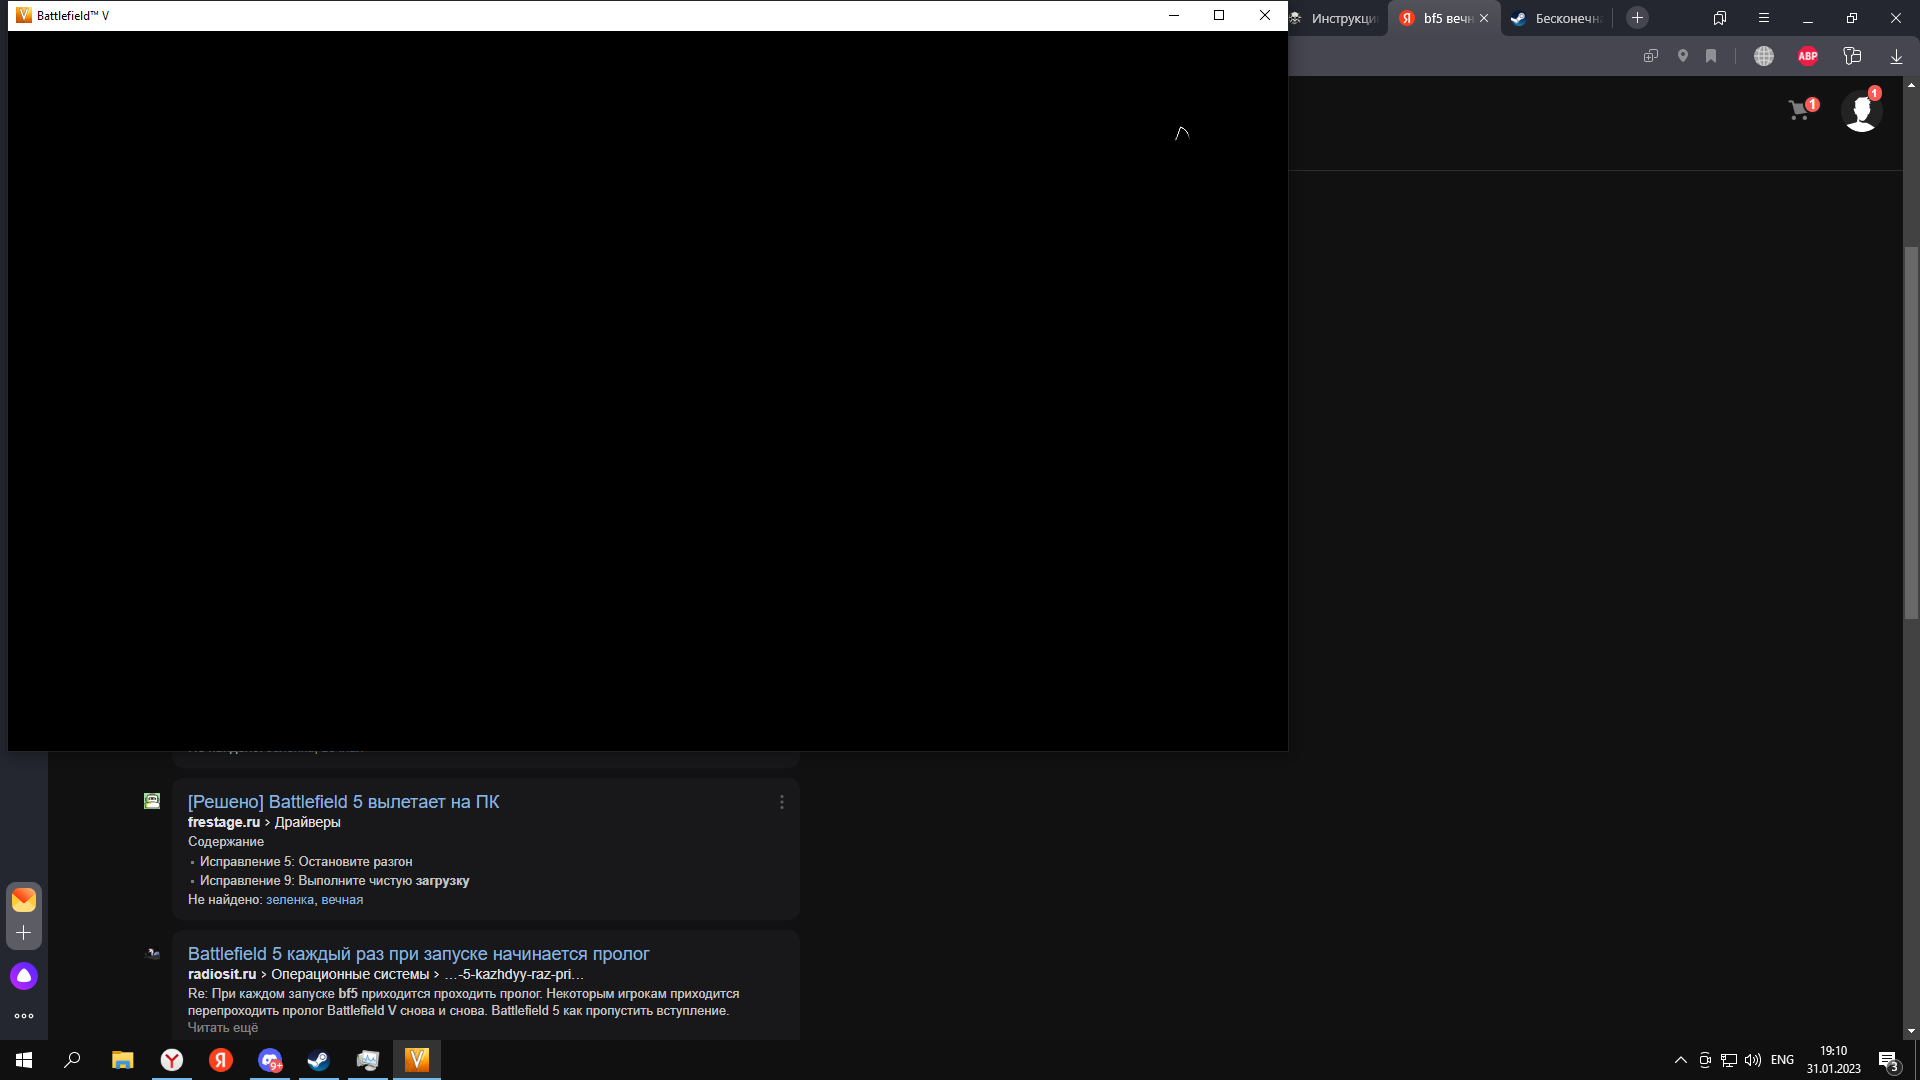
Task: Open 'Battlefield 5 каждый раз при запуске' result
Action: pyautogui.click(x=418, y=954)
